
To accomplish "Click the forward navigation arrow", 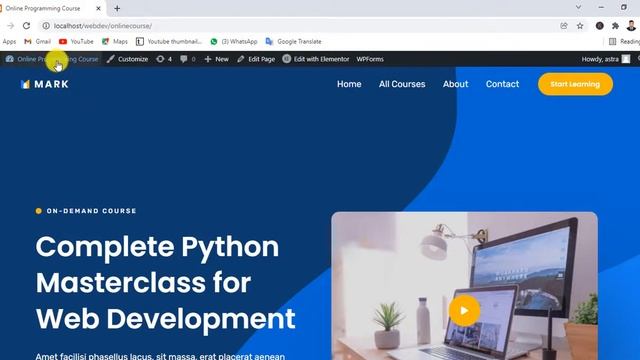I will 11,26.
